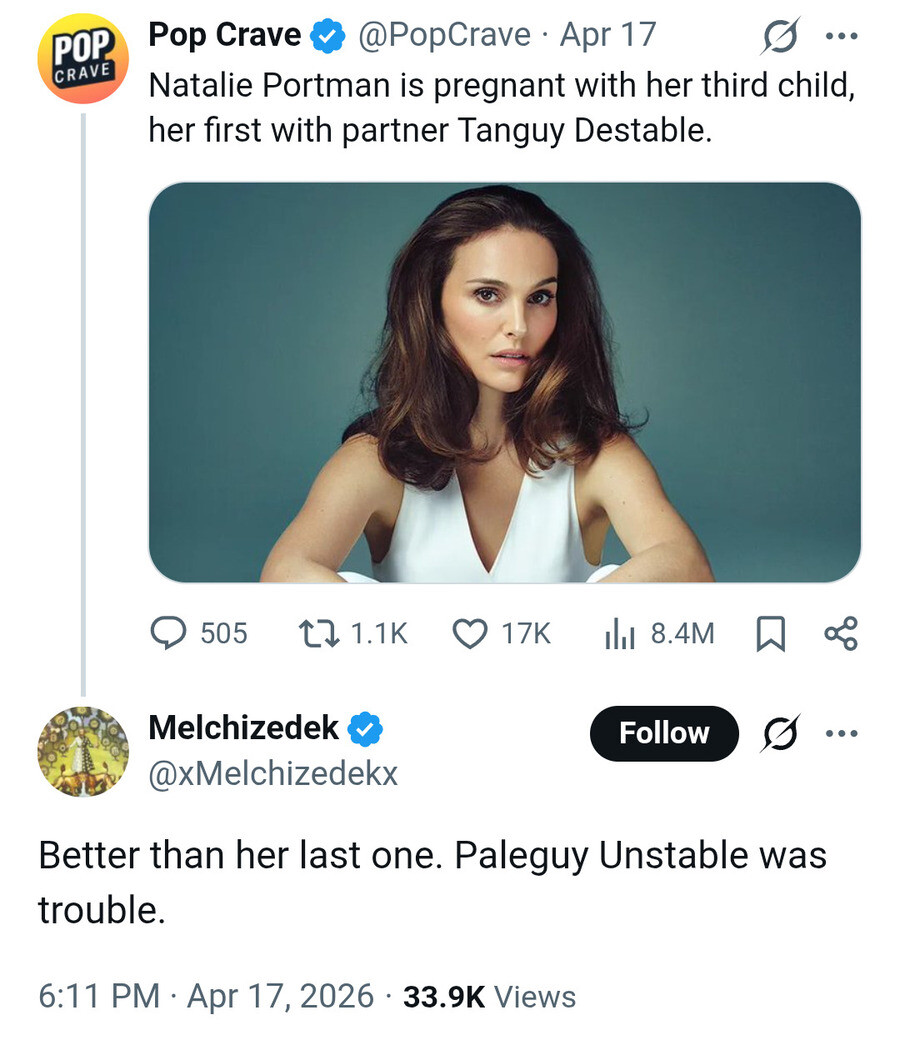
Task: Repost the tweet with 1.1K reposts
Action: 354,633
